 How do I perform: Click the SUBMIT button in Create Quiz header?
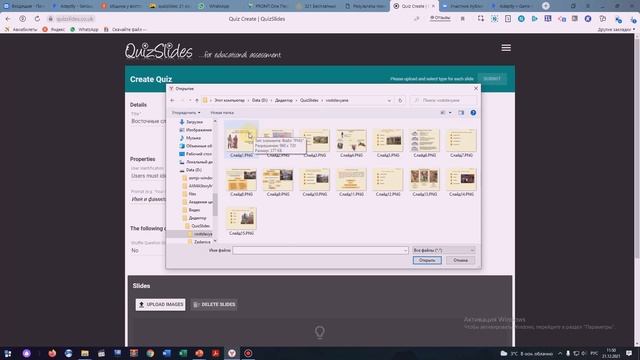coord(492,78)
